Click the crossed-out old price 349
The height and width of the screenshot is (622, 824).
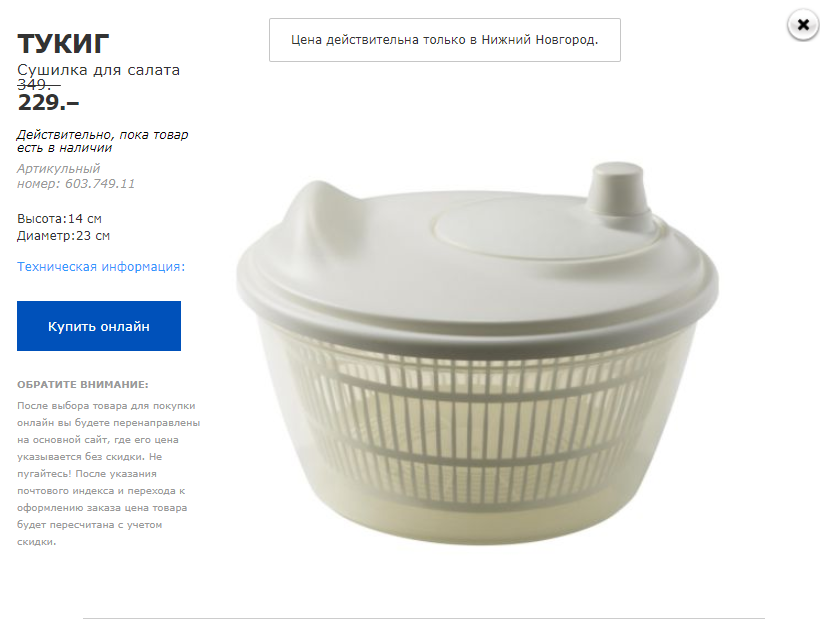coord(39,84)
